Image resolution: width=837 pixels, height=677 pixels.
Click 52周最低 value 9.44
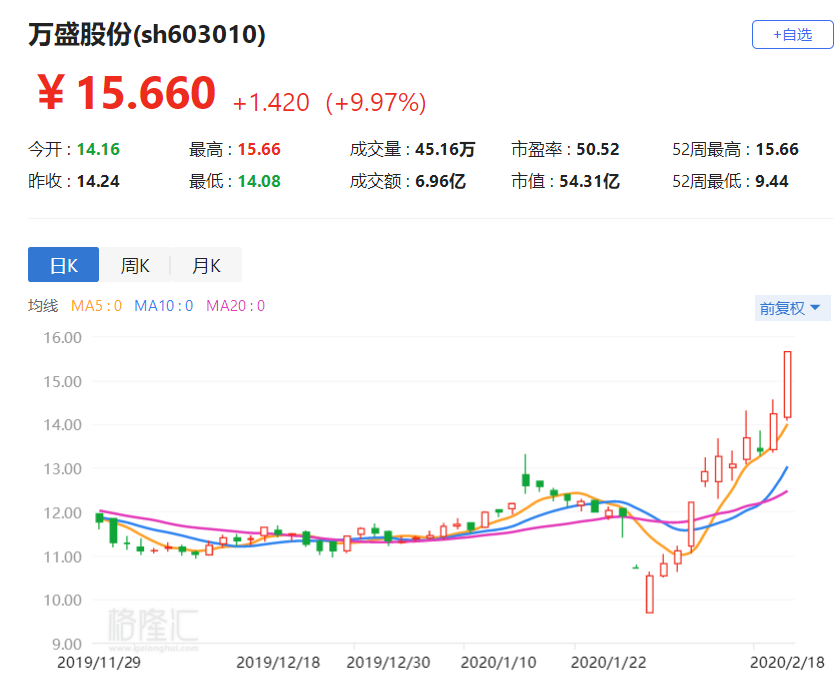click(x=771, y=181)
